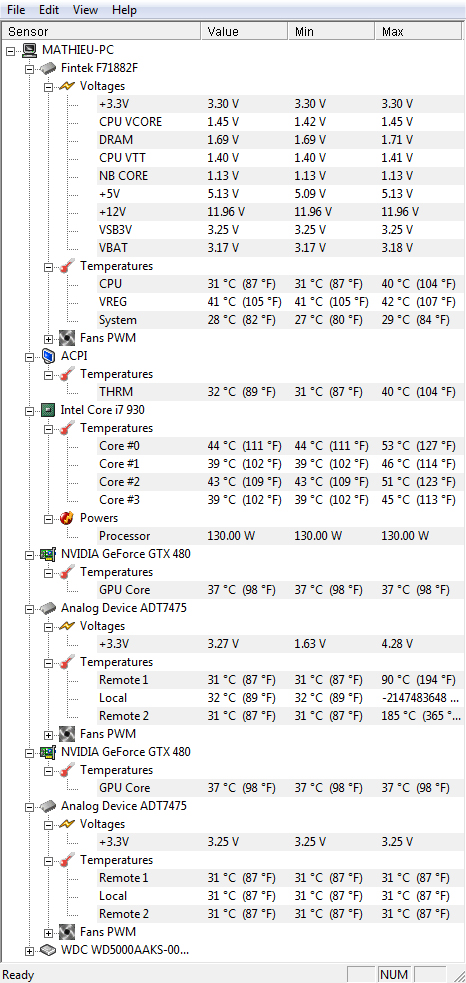The image size is (466, 983).
Task: Click the ACPI shield icon
Action: coord(48,356)
